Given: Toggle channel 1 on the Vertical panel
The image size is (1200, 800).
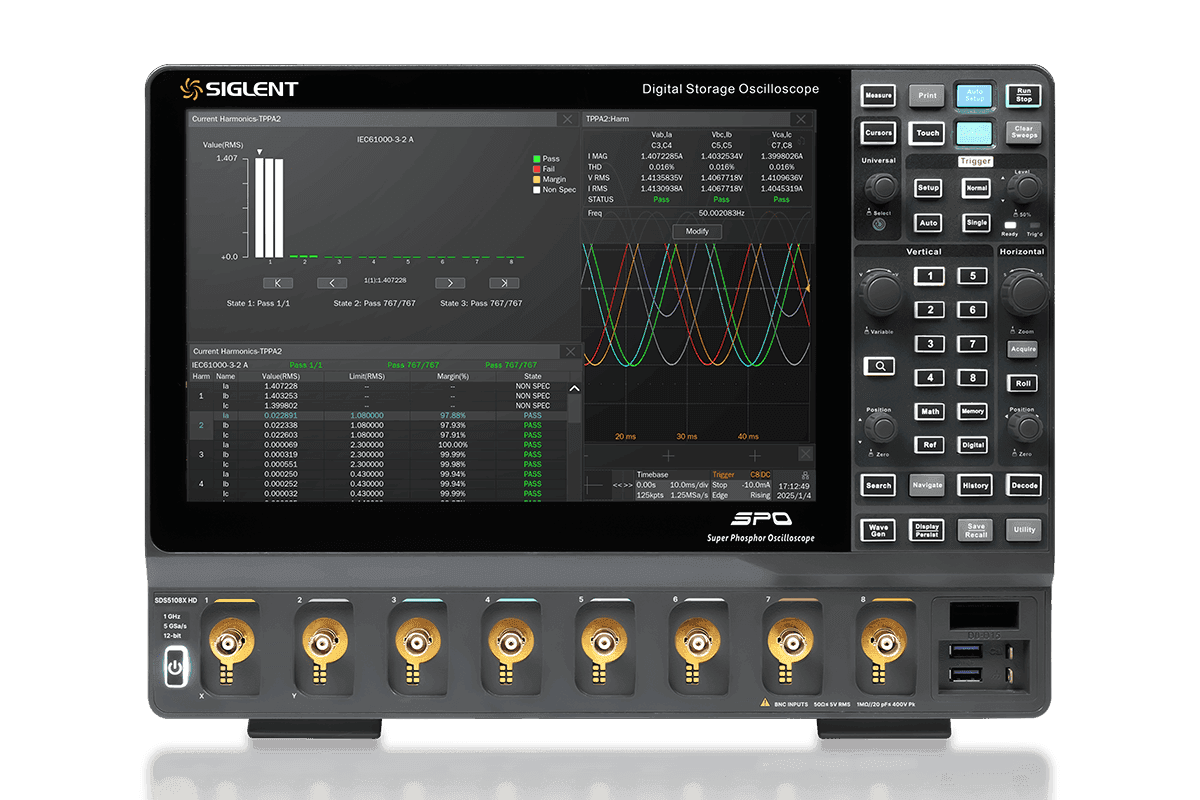Looking at the screenshot, I should point(930,276).
